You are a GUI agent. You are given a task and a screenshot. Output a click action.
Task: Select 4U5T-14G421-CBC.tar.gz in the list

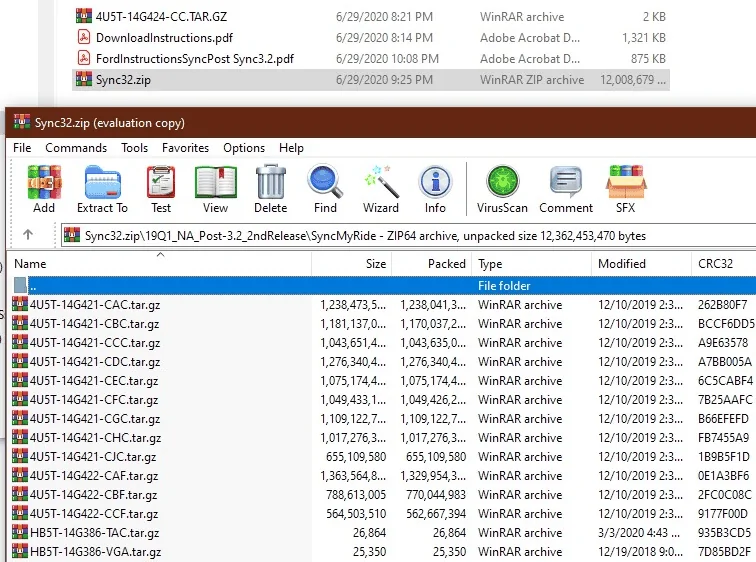[94, 323]
